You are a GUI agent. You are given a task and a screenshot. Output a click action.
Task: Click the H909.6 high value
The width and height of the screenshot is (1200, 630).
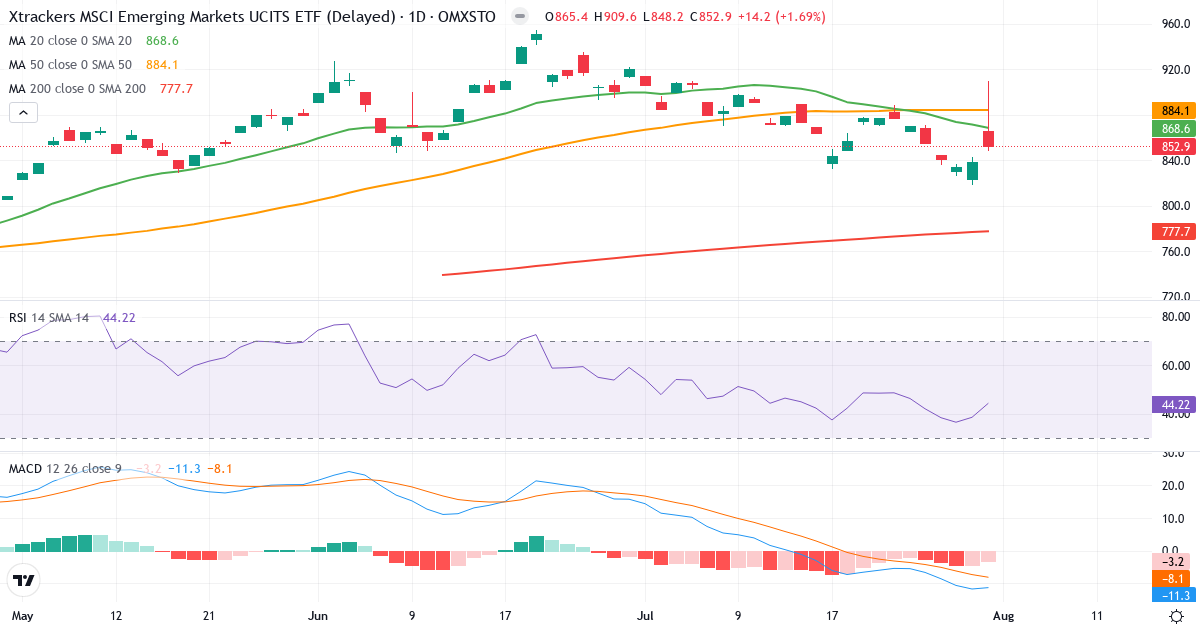[x=616, y=17]
